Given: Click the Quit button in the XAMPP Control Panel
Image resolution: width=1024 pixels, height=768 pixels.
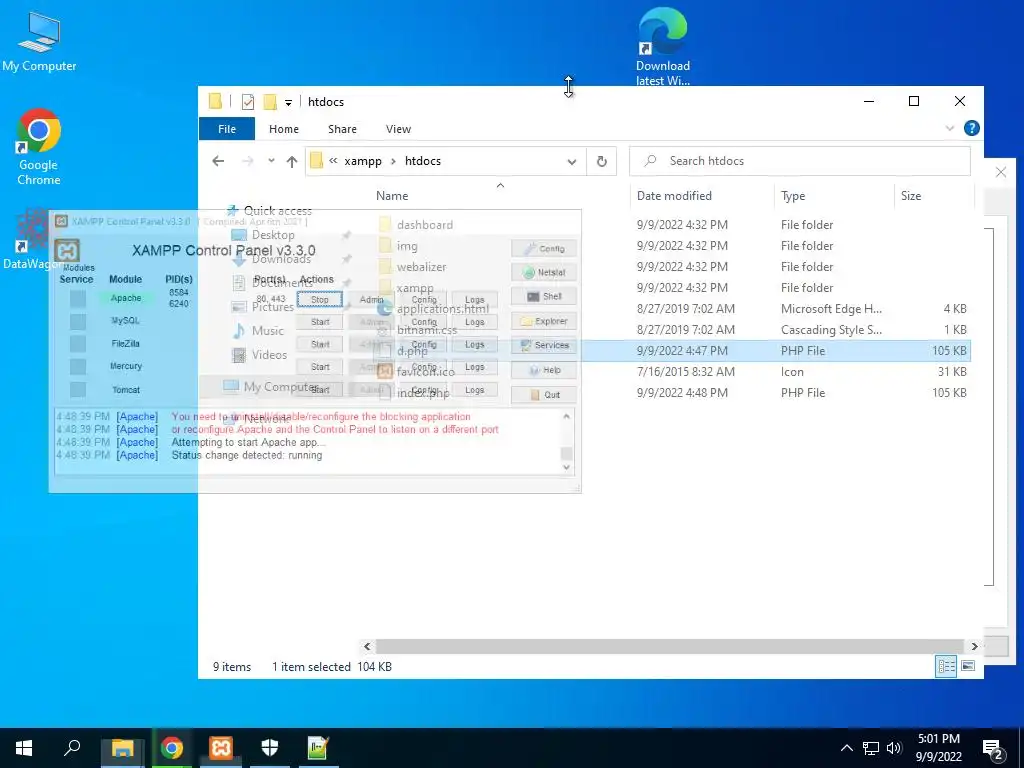Looking at the screenshot, I should click(x=543, y=394).
